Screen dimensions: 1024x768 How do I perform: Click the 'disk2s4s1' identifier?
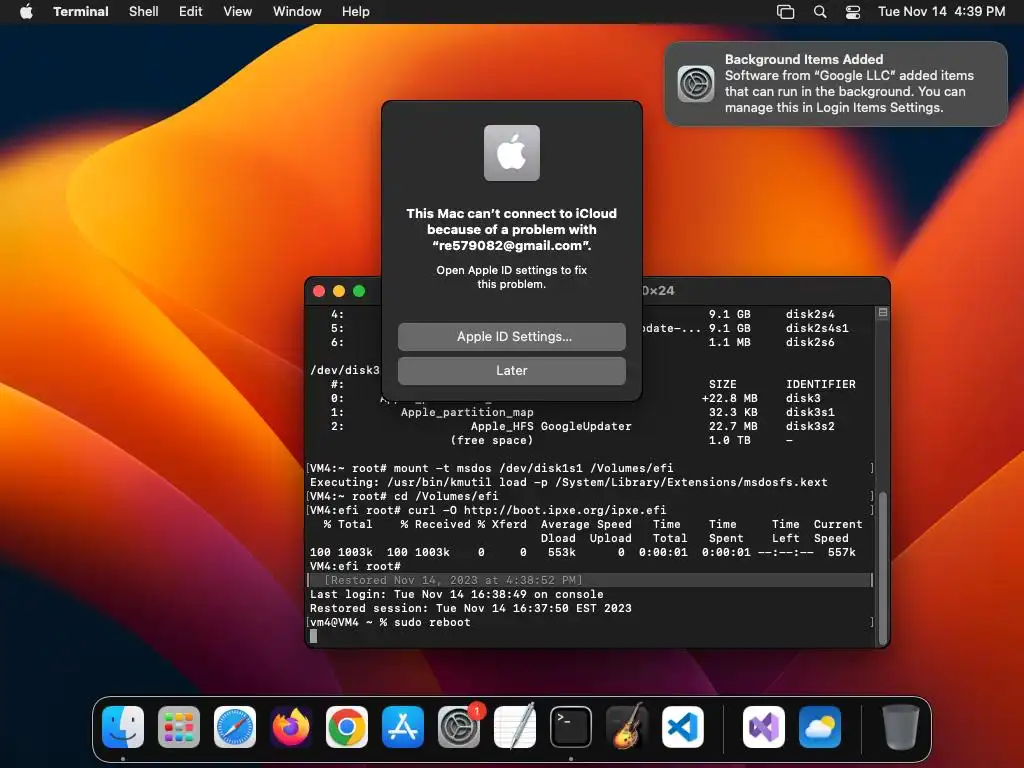(817, 328)
